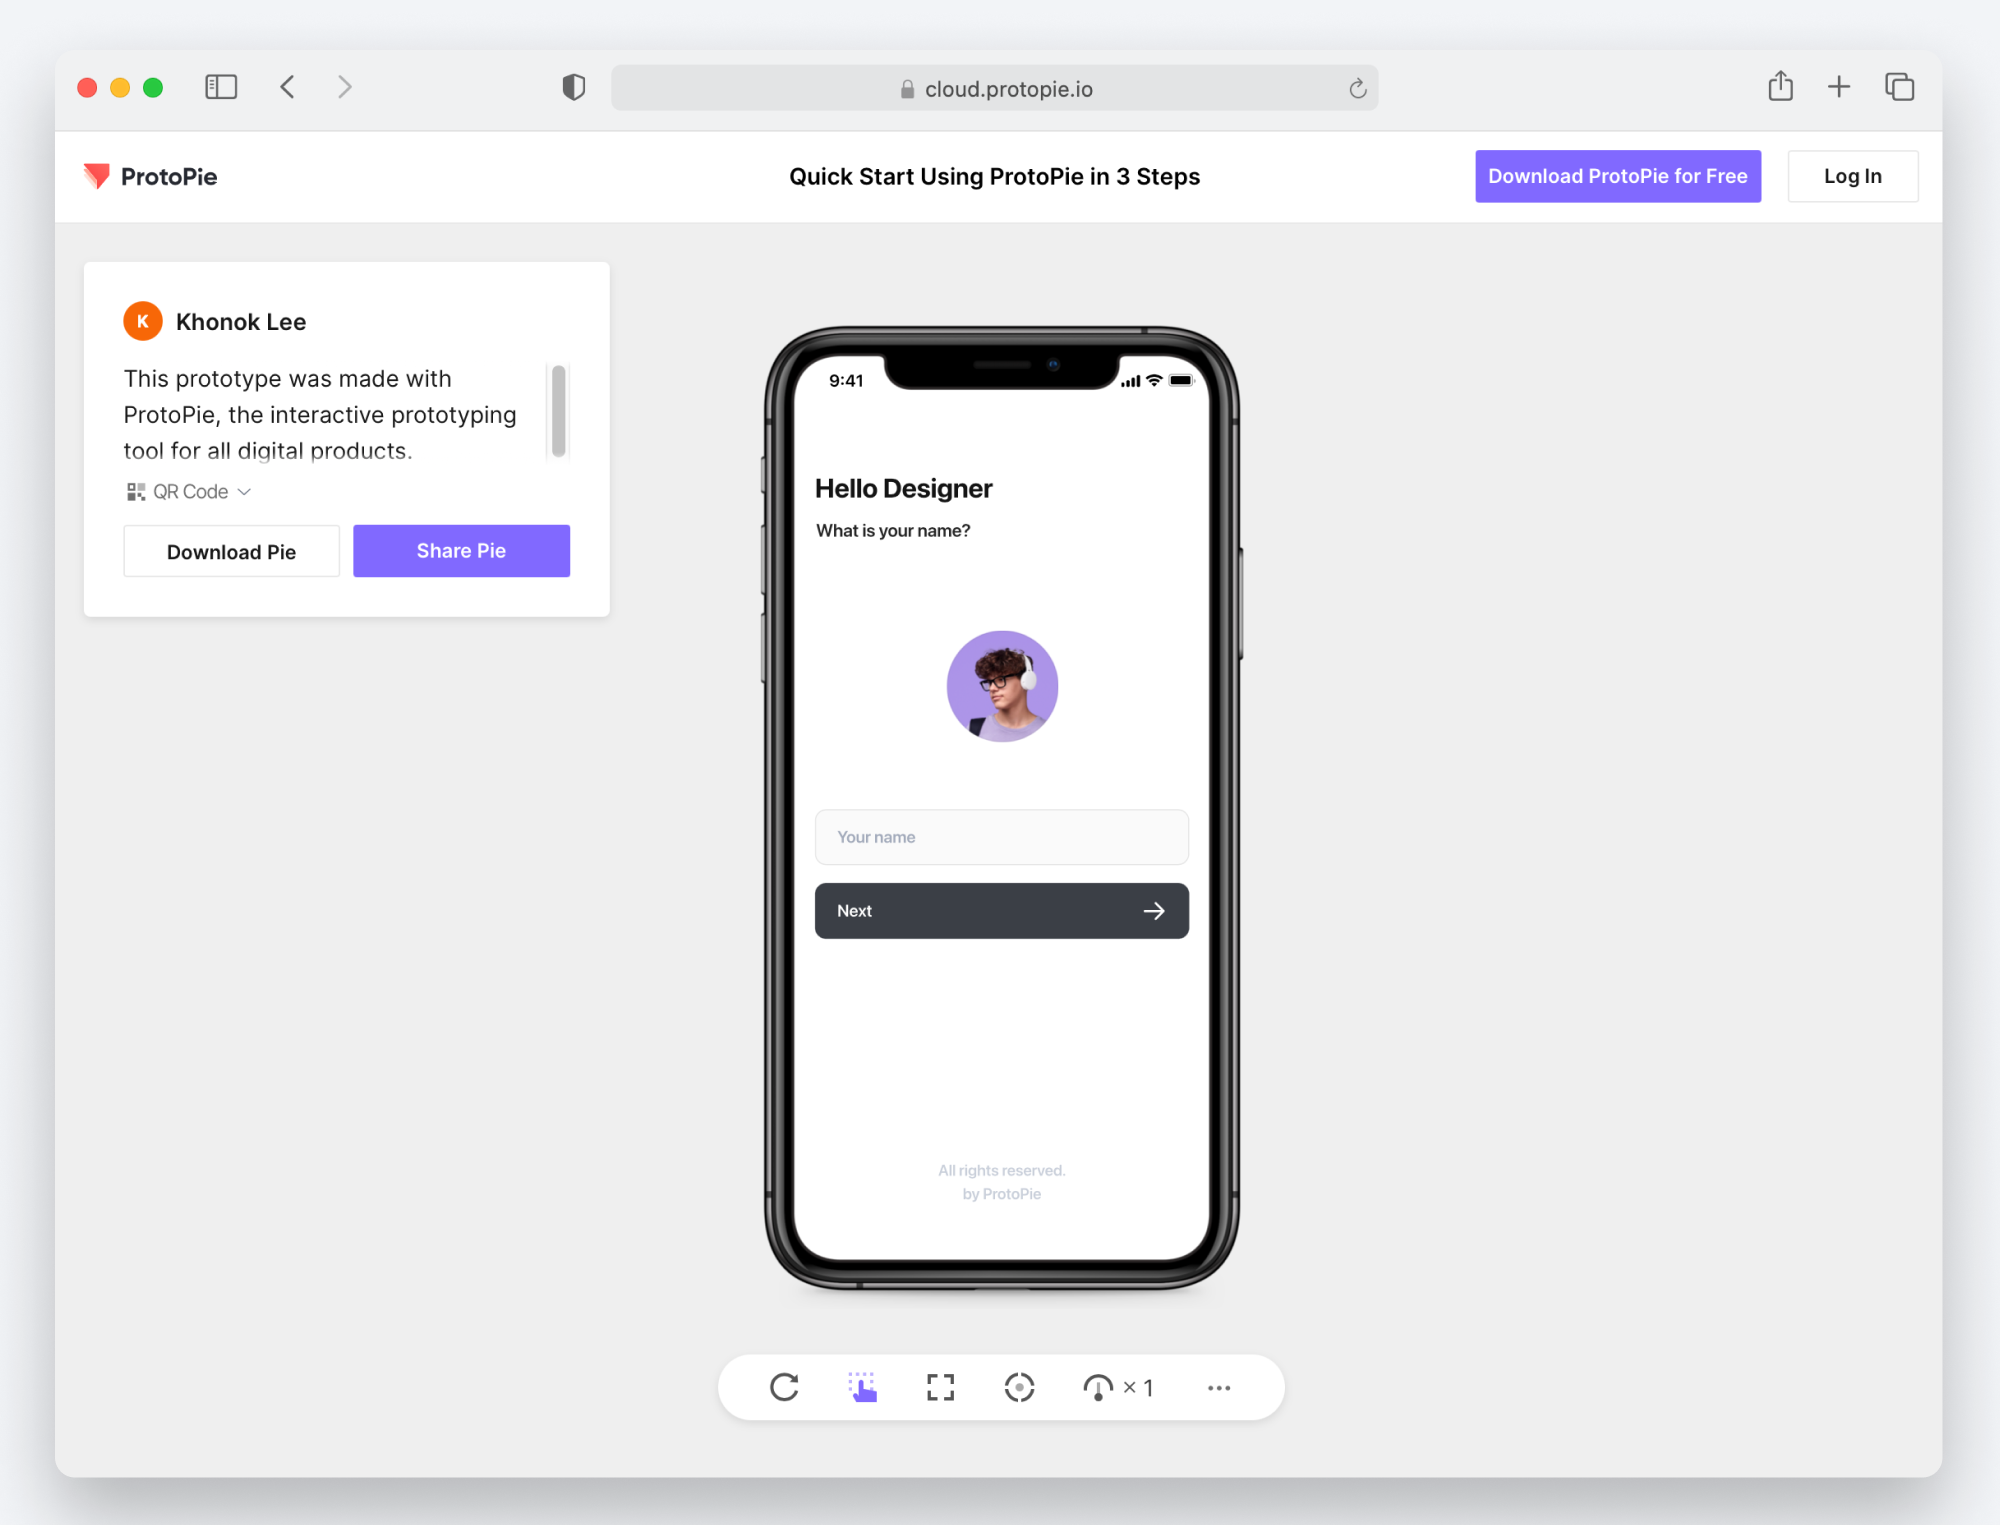Click the browser forward navigation chevron
Image resolution: width=2000 pixels, height=1526 pixels.
coord(343,88)
